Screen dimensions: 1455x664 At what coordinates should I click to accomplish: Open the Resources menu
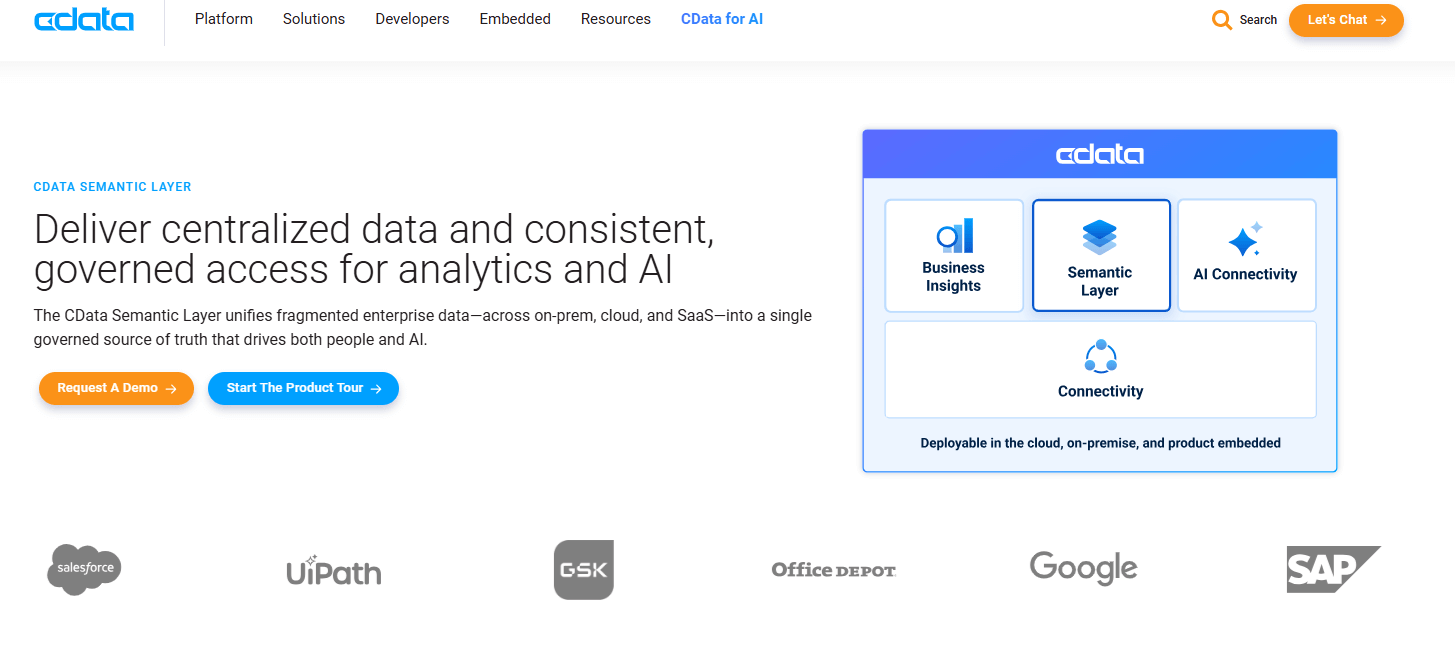click(x=615, y=19)
